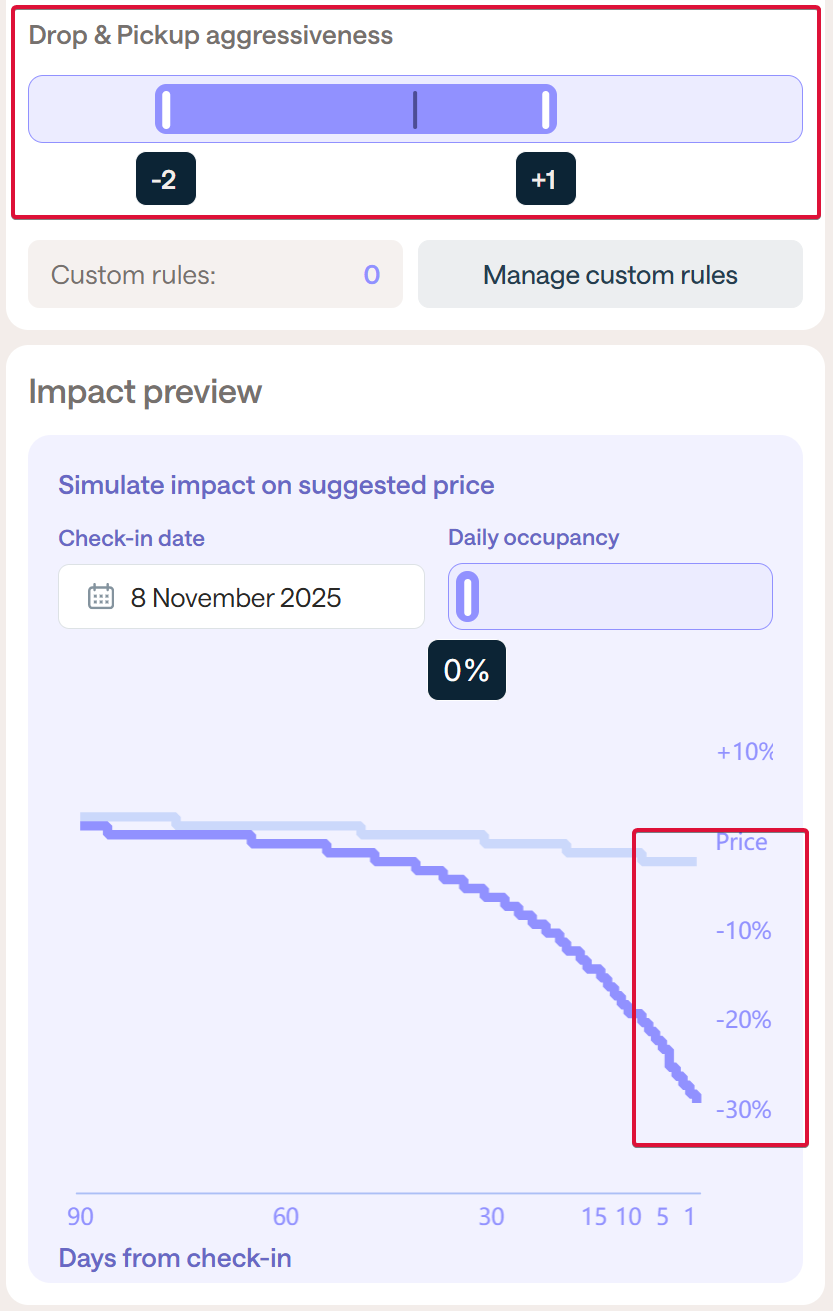Screen dimensions: 833x1311
Task: Click the 30 days mark on chart axis
Action: click(x=491, y=1217)
